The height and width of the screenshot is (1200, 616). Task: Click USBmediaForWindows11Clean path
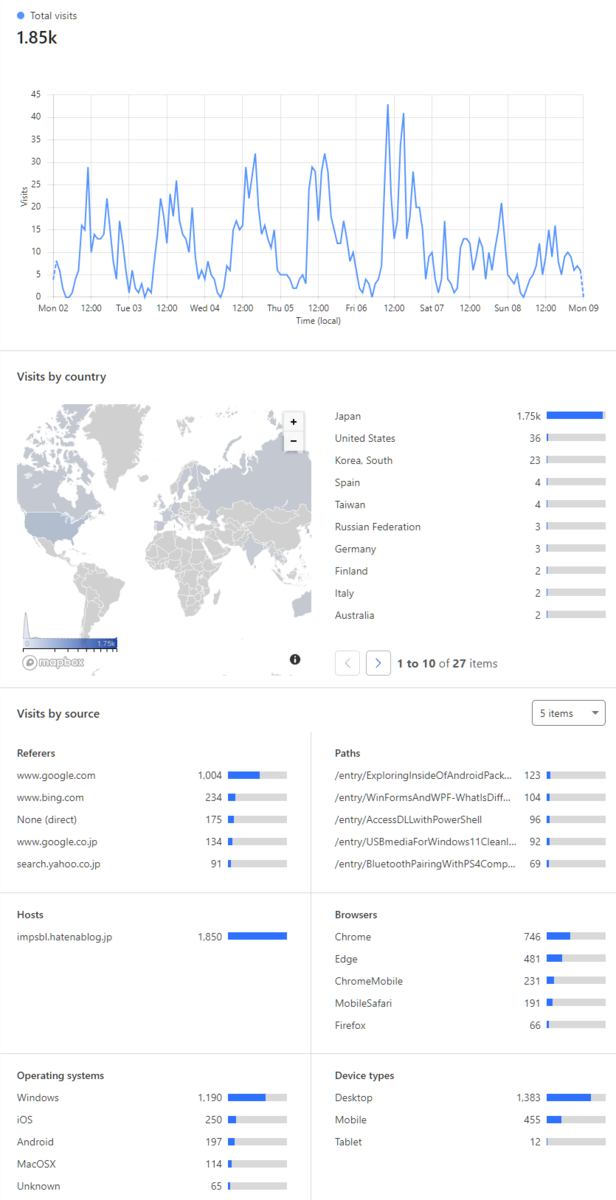click(424, 841)
